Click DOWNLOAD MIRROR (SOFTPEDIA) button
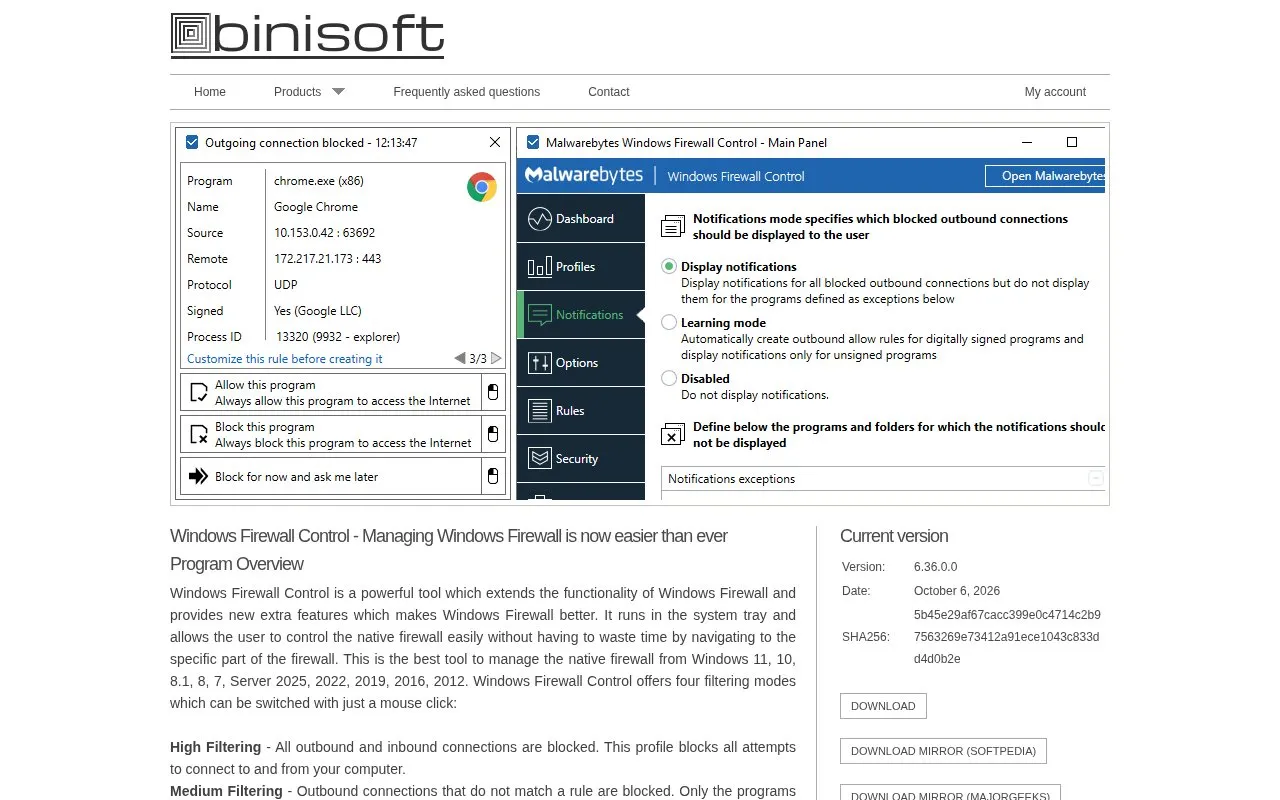1280x800 pixels. pyautogui.click(x=944, y=751)
